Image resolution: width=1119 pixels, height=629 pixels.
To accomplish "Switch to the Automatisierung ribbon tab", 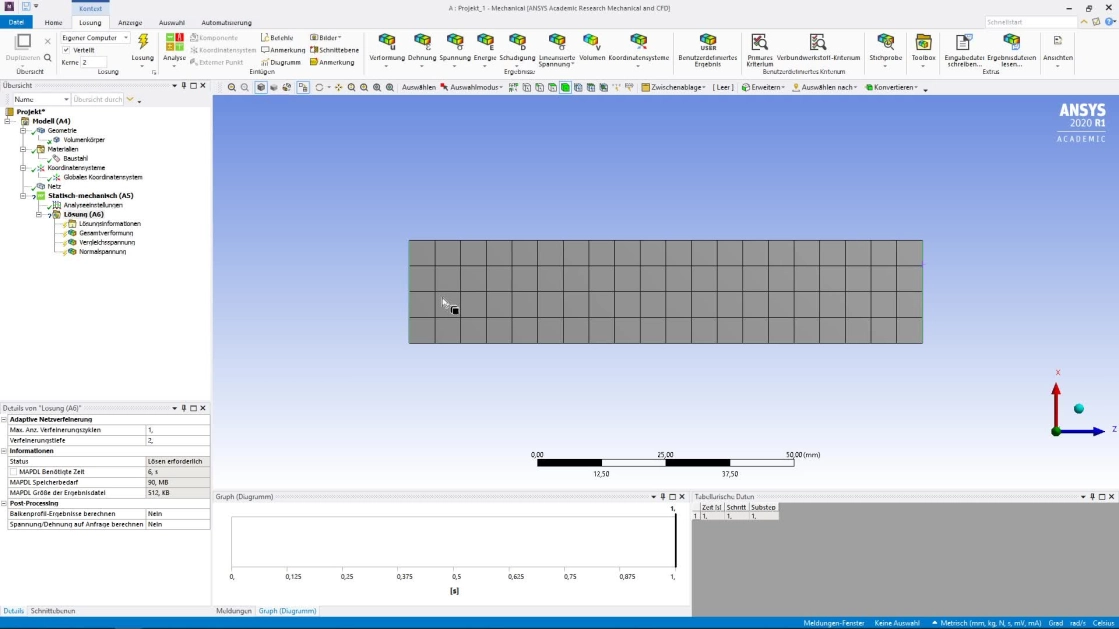I will (226, 22).
